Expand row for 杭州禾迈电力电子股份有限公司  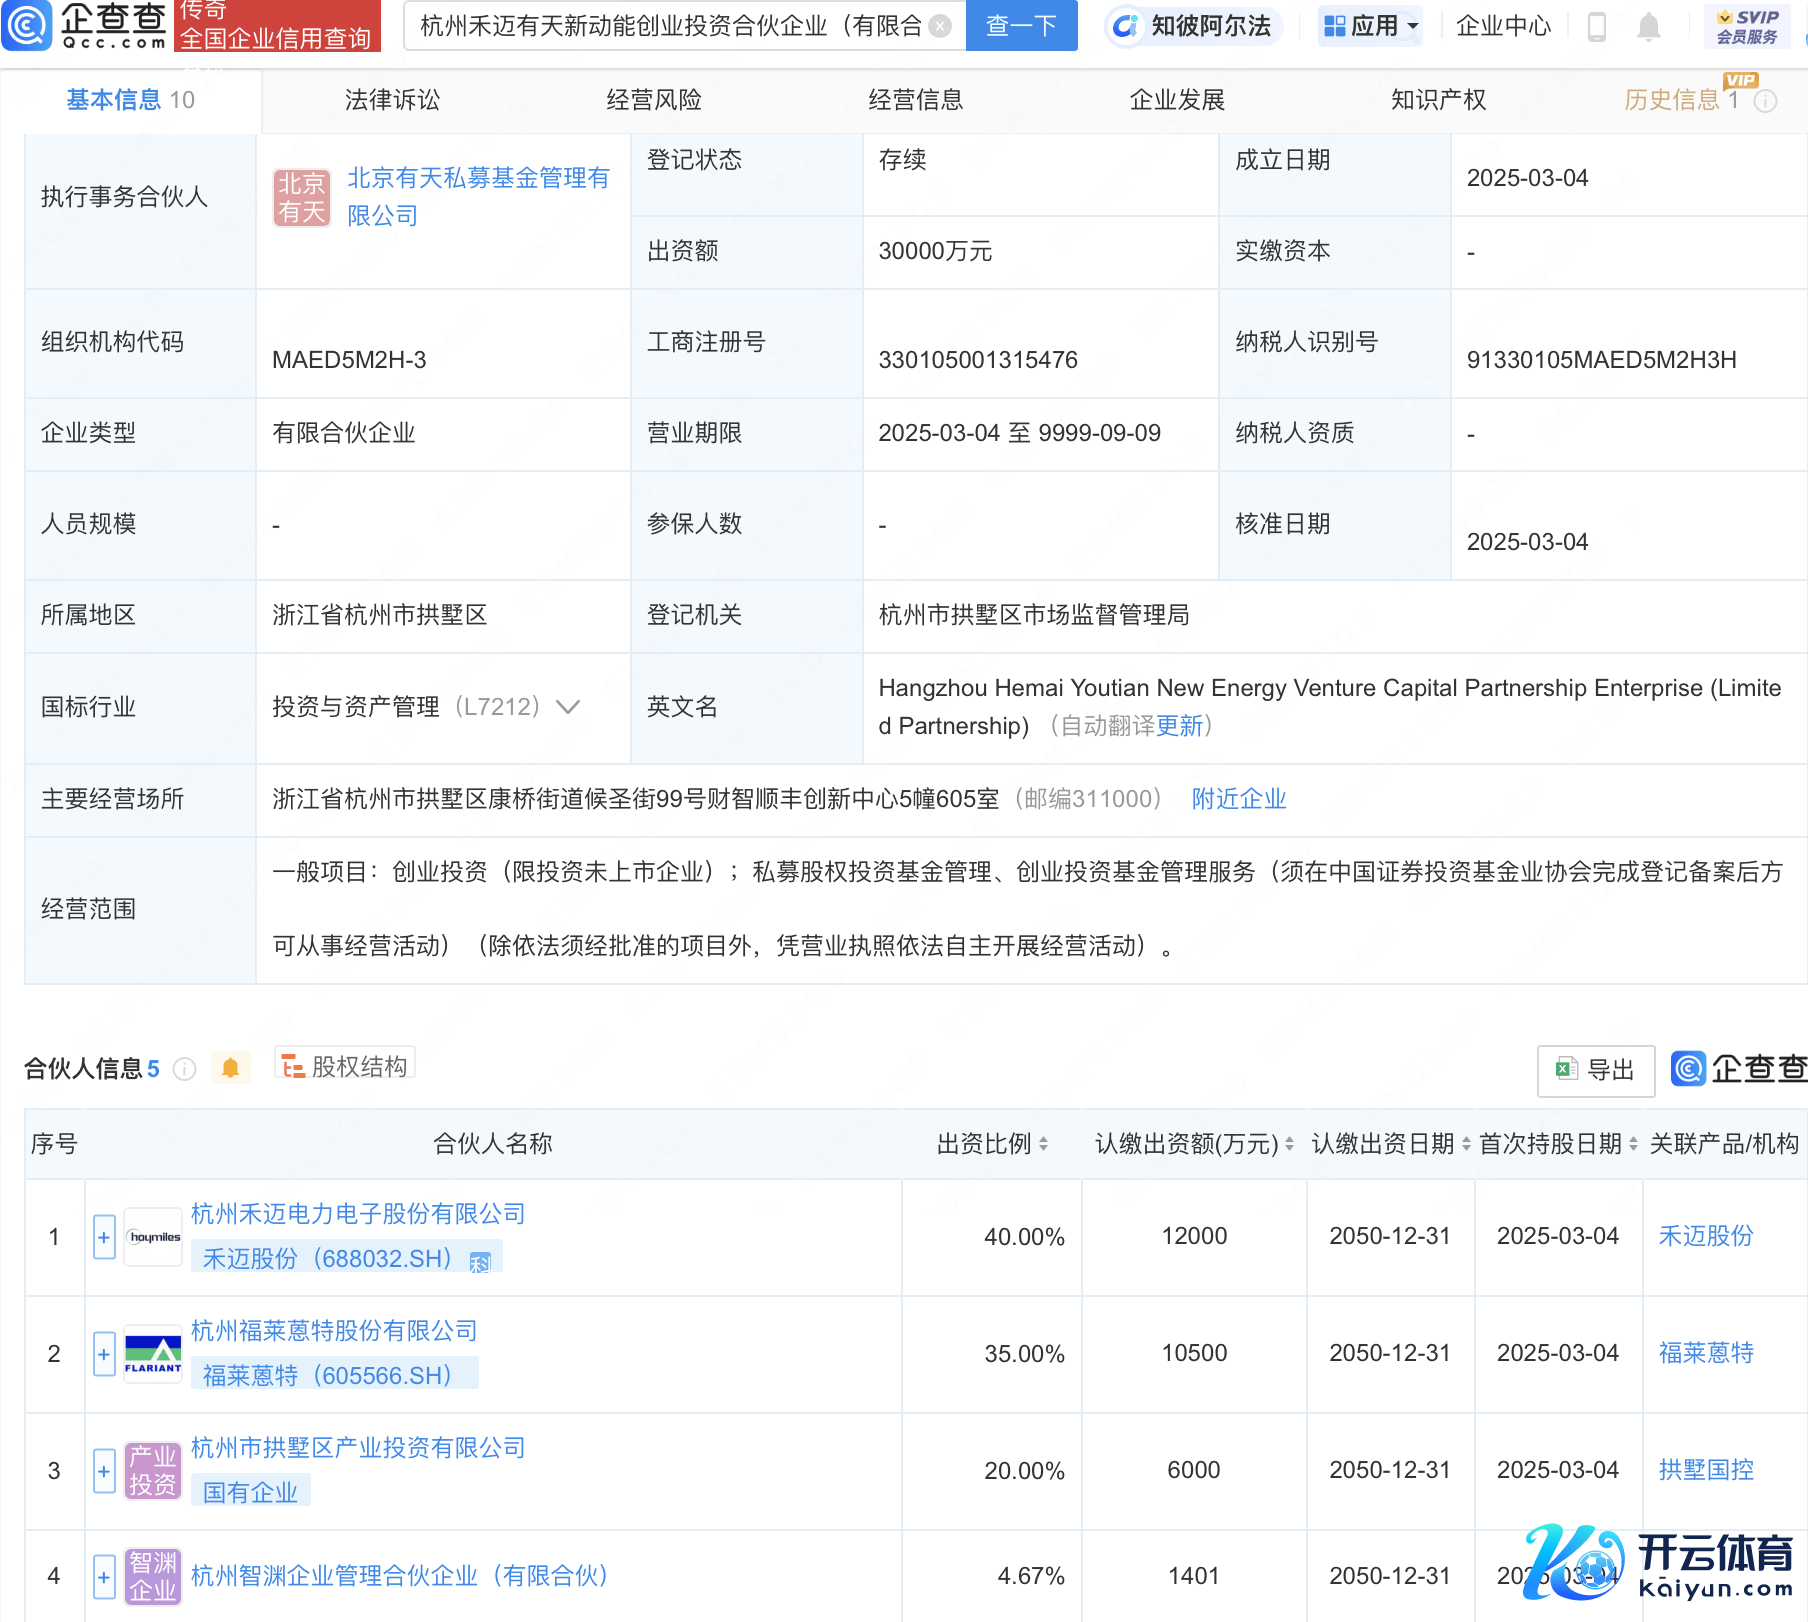tap(104, 1237)
